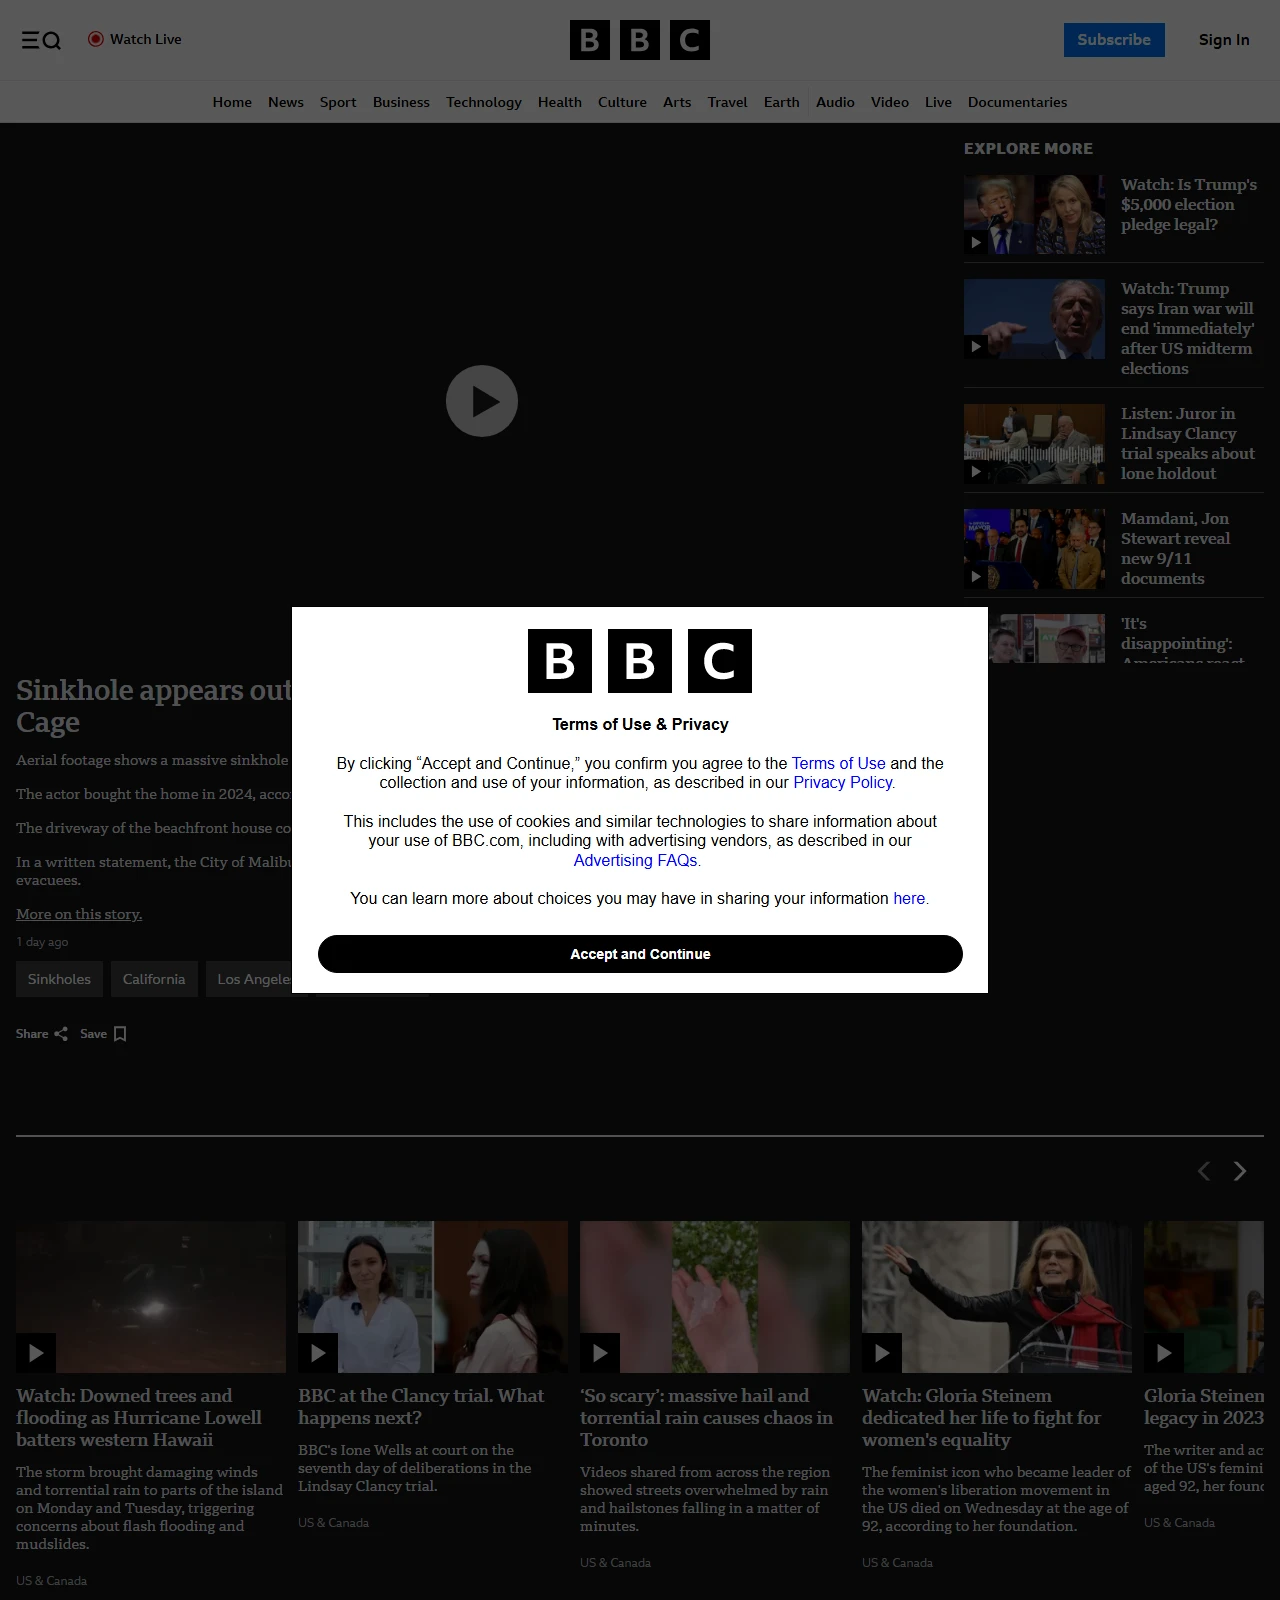
Task: Open headline 'BBC at the Clancy trial'
Action: point(421,1407)
